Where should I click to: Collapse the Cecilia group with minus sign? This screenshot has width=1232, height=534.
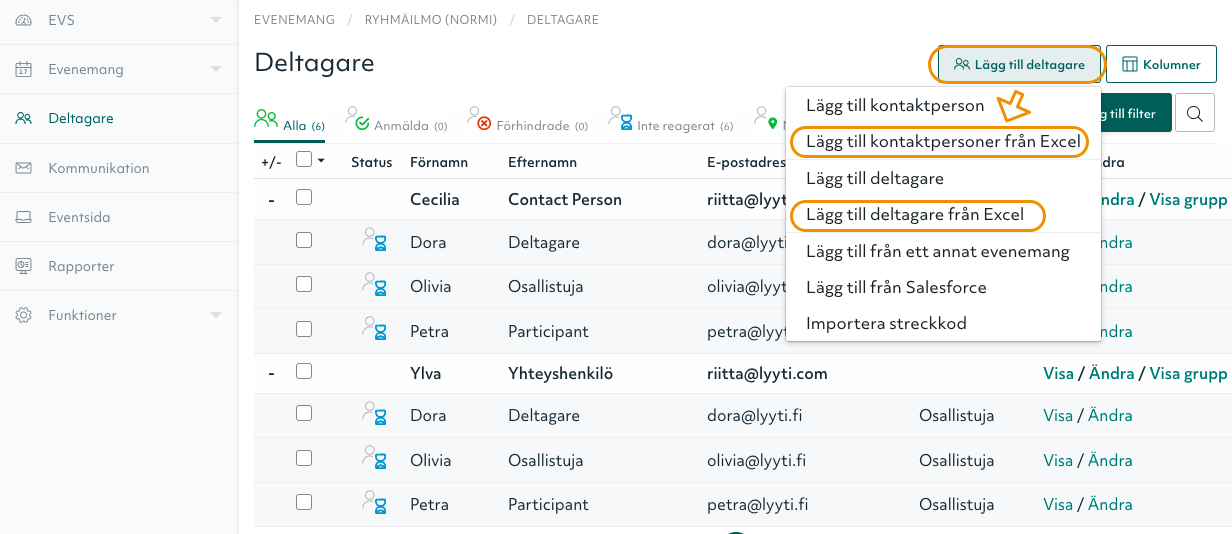pyautogui.click(x=271, y=200)
